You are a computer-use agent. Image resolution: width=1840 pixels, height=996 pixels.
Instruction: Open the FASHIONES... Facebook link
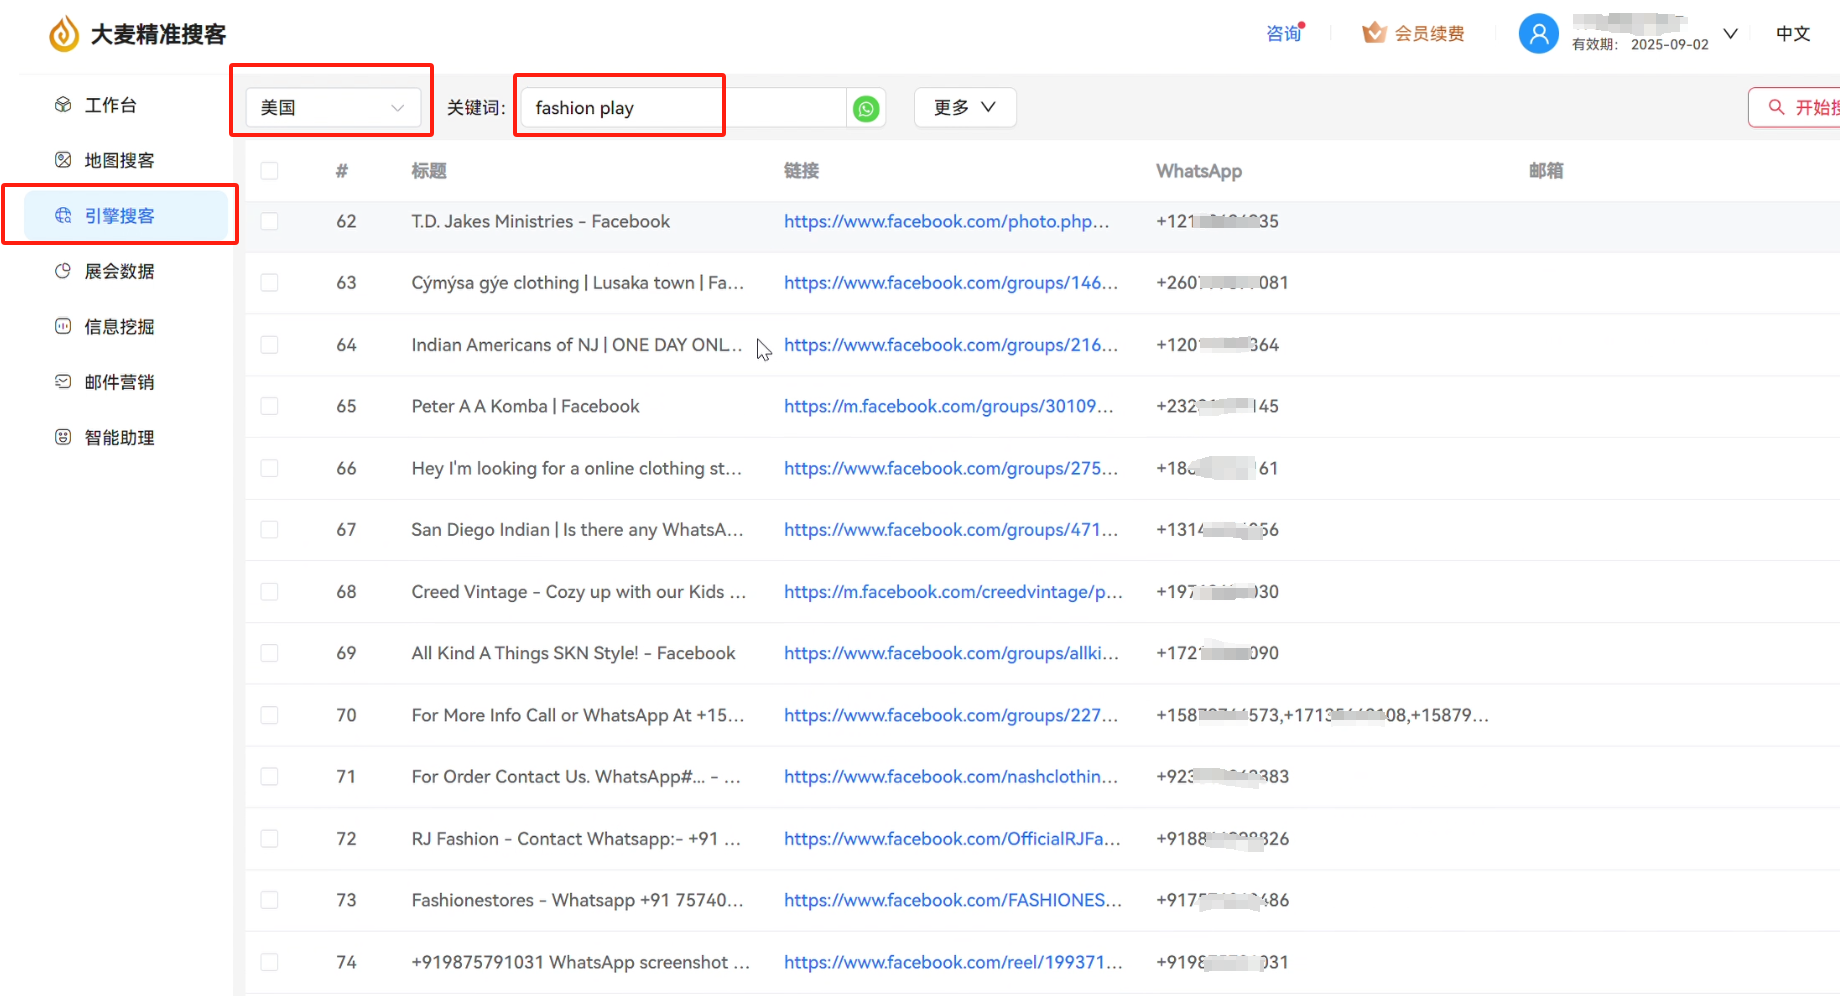[953, 900]
